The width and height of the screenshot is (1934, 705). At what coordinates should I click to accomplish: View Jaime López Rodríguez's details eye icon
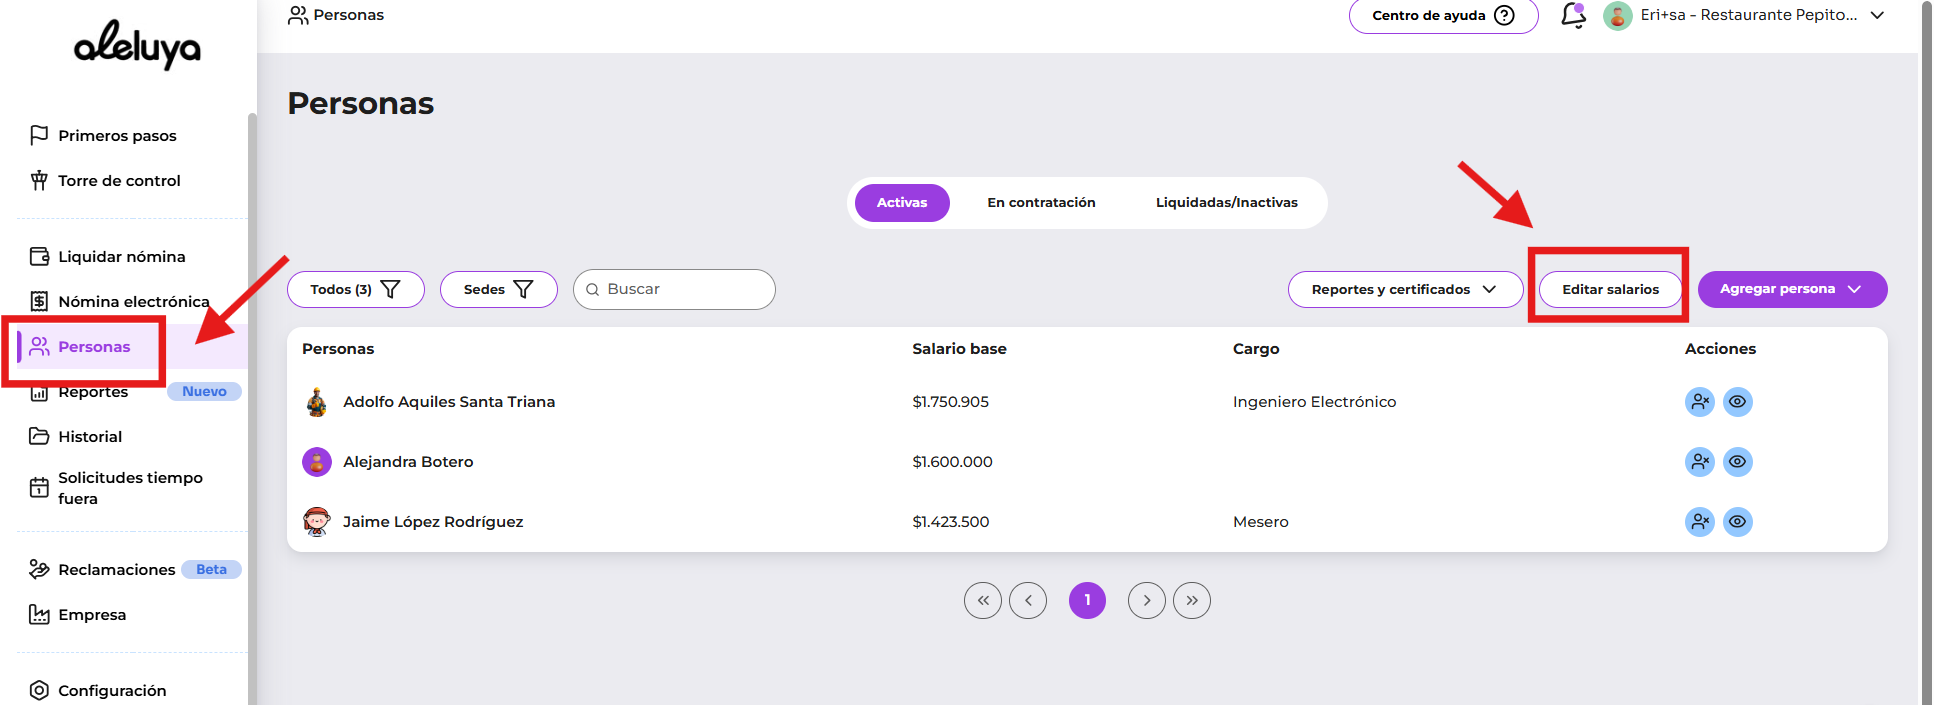(x=1738, y=522)
